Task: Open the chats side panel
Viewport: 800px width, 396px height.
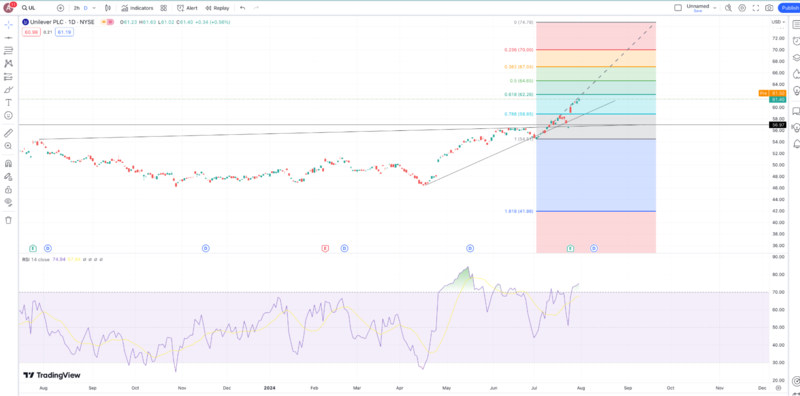Action: coord(796,111)
